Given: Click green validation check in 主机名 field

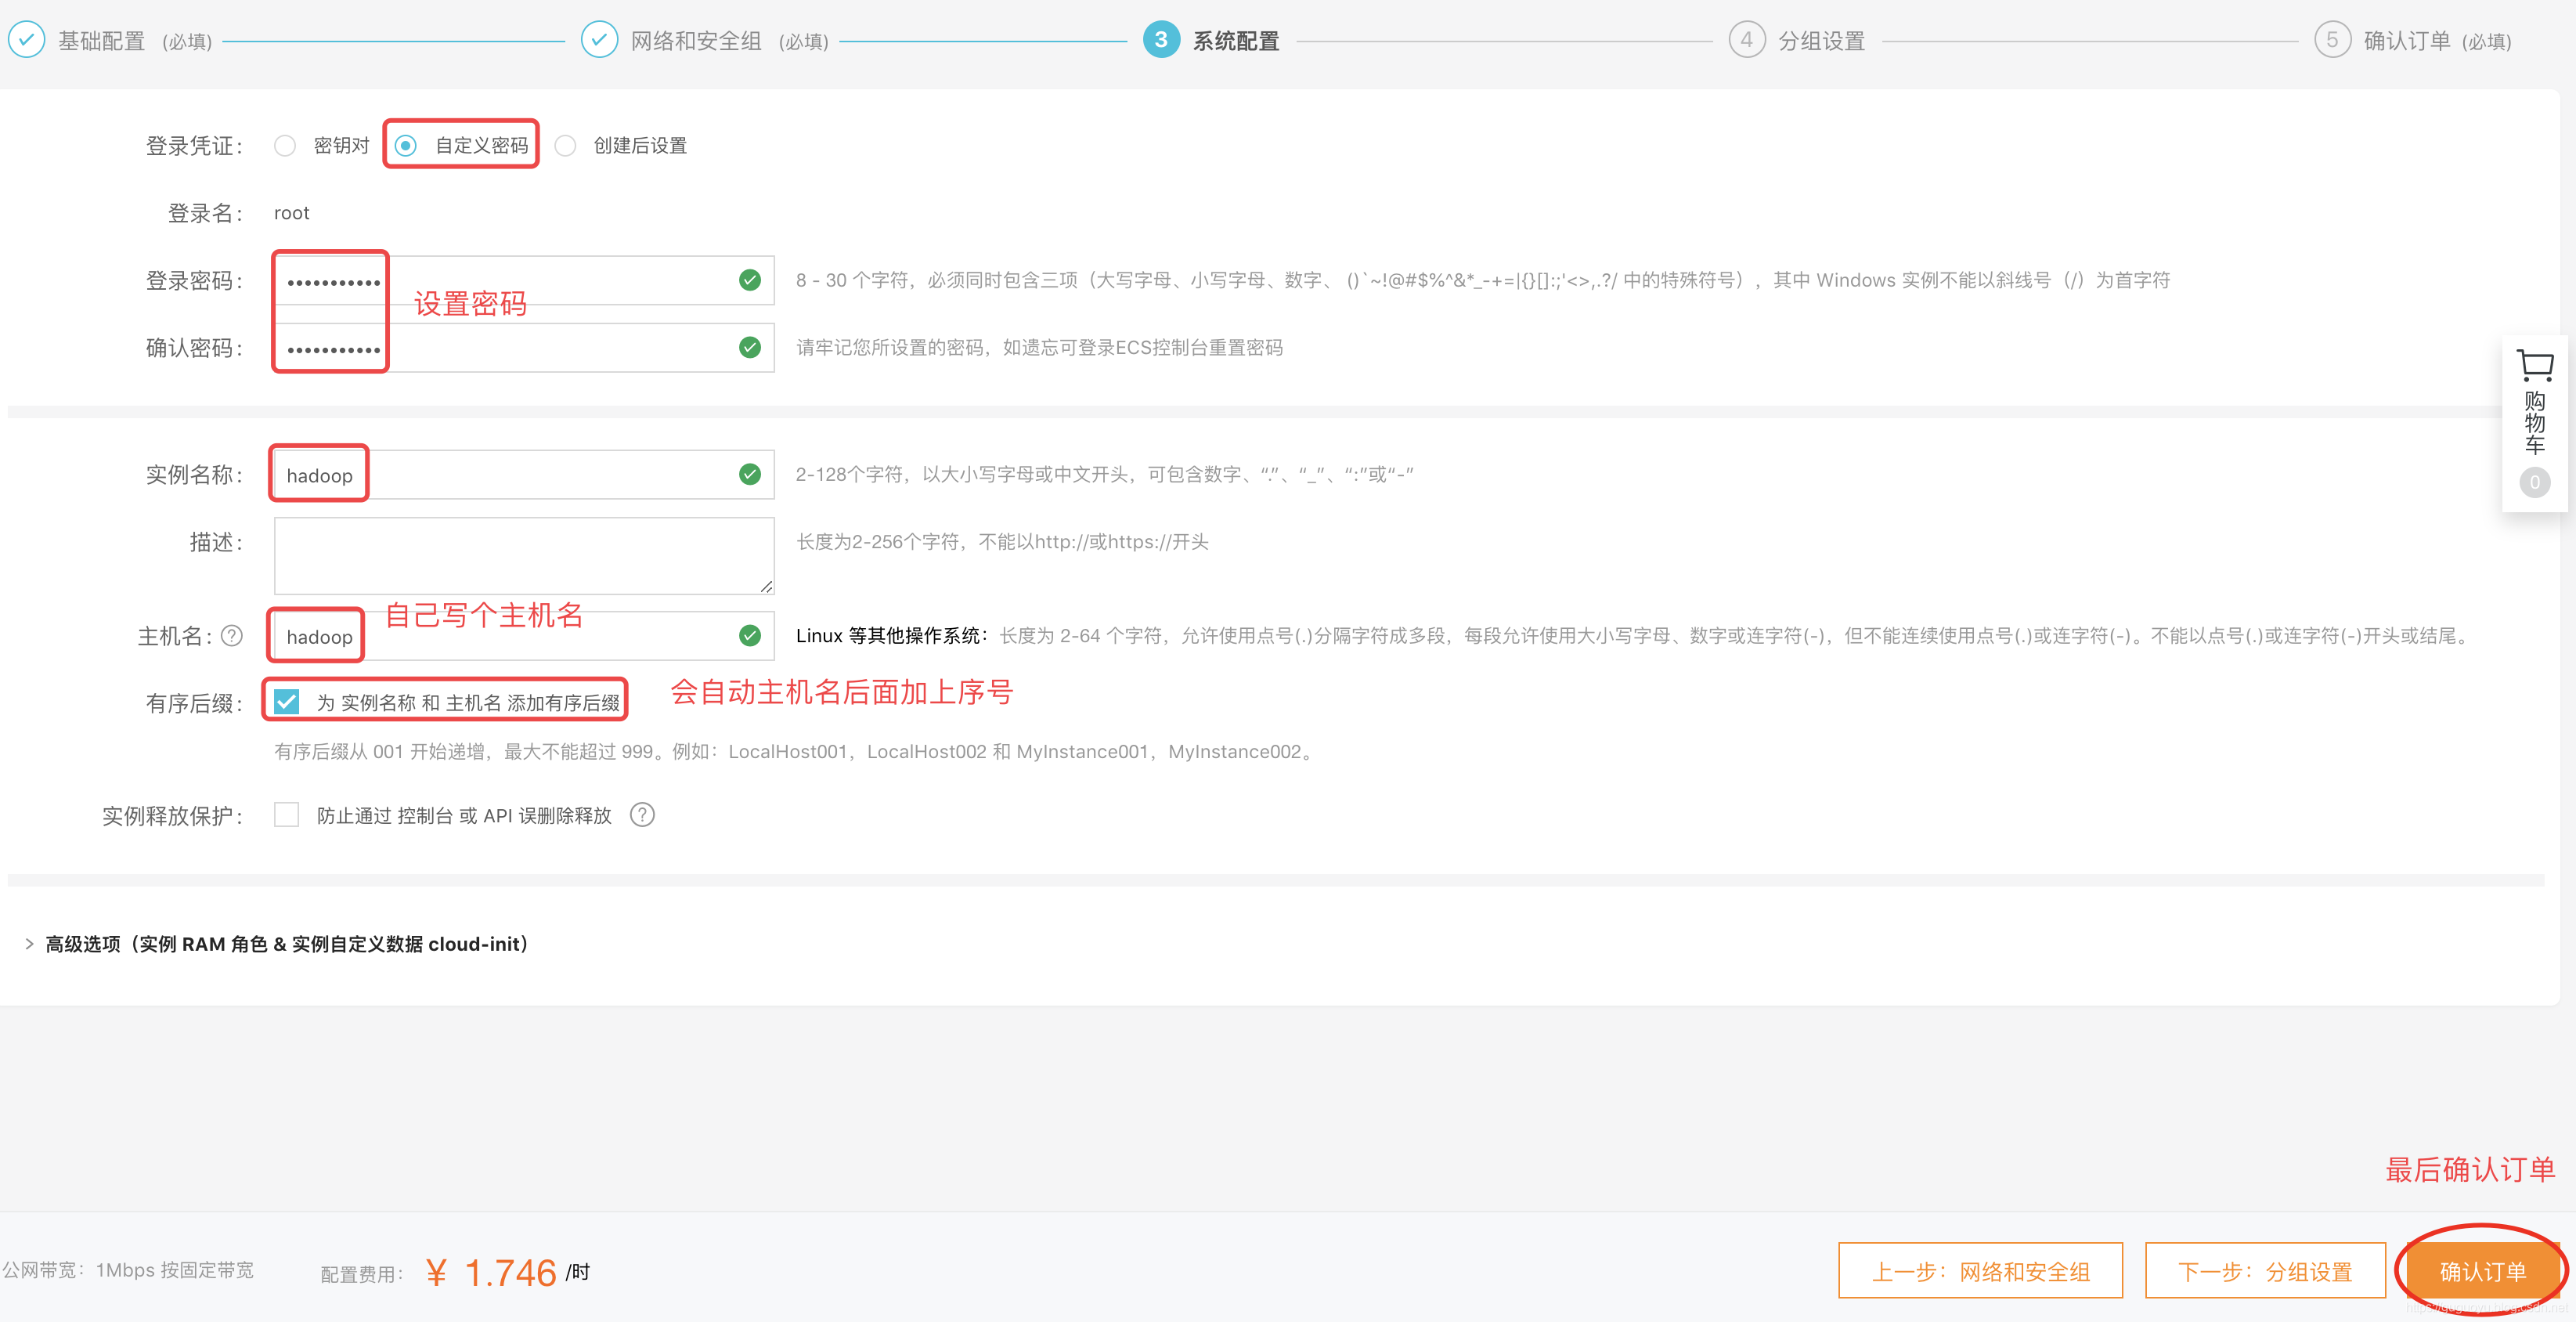Looking at the screenshot, I should point(750,636).
